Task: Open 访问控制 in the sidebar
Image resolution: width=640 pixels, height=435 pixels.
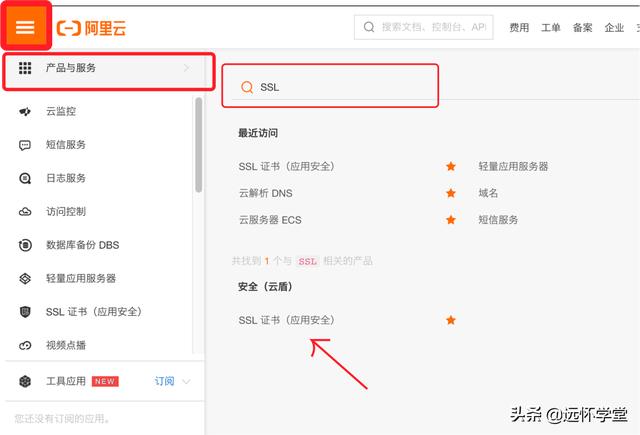Action: coord(66,212)
